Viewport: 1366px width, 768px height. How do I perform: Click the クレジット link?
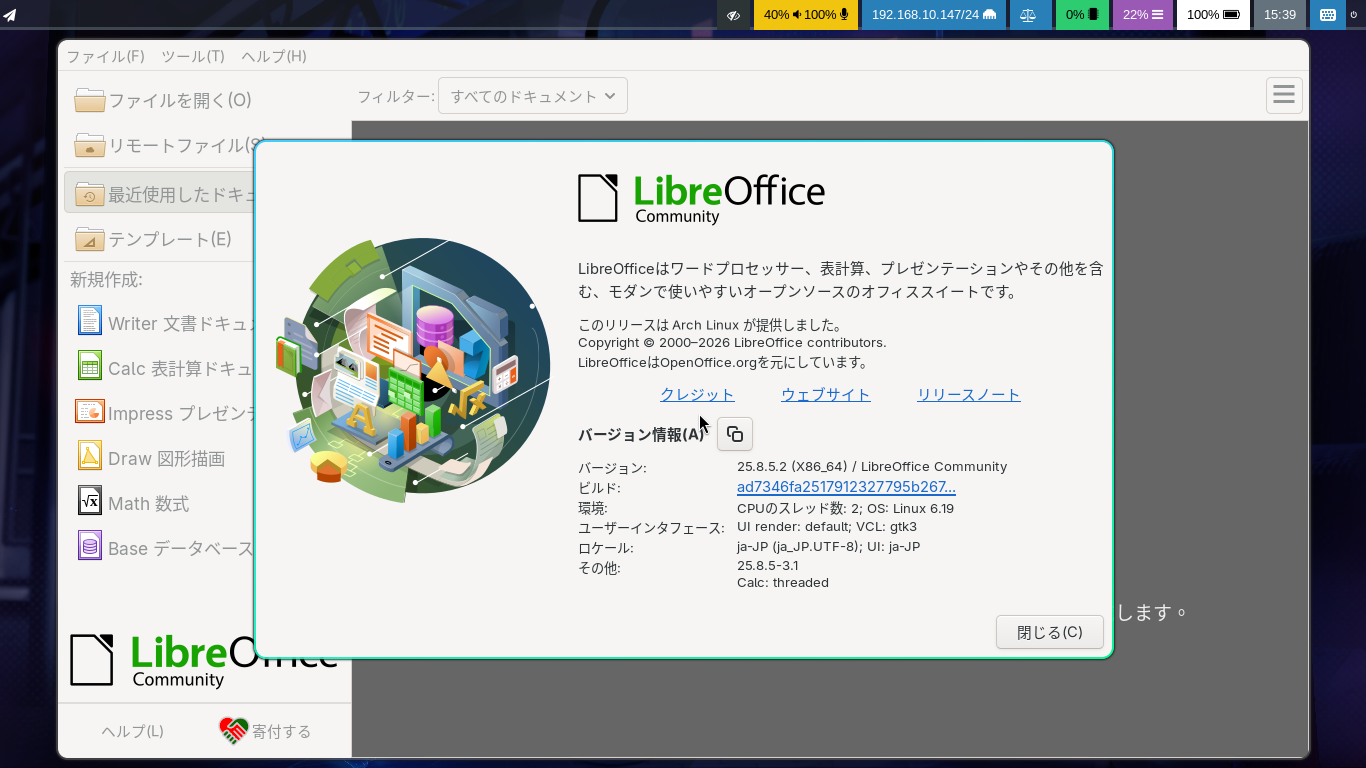[697, 394]
